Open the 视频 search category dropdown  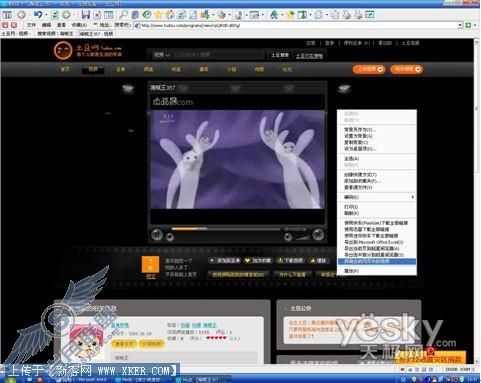(162, 55)
